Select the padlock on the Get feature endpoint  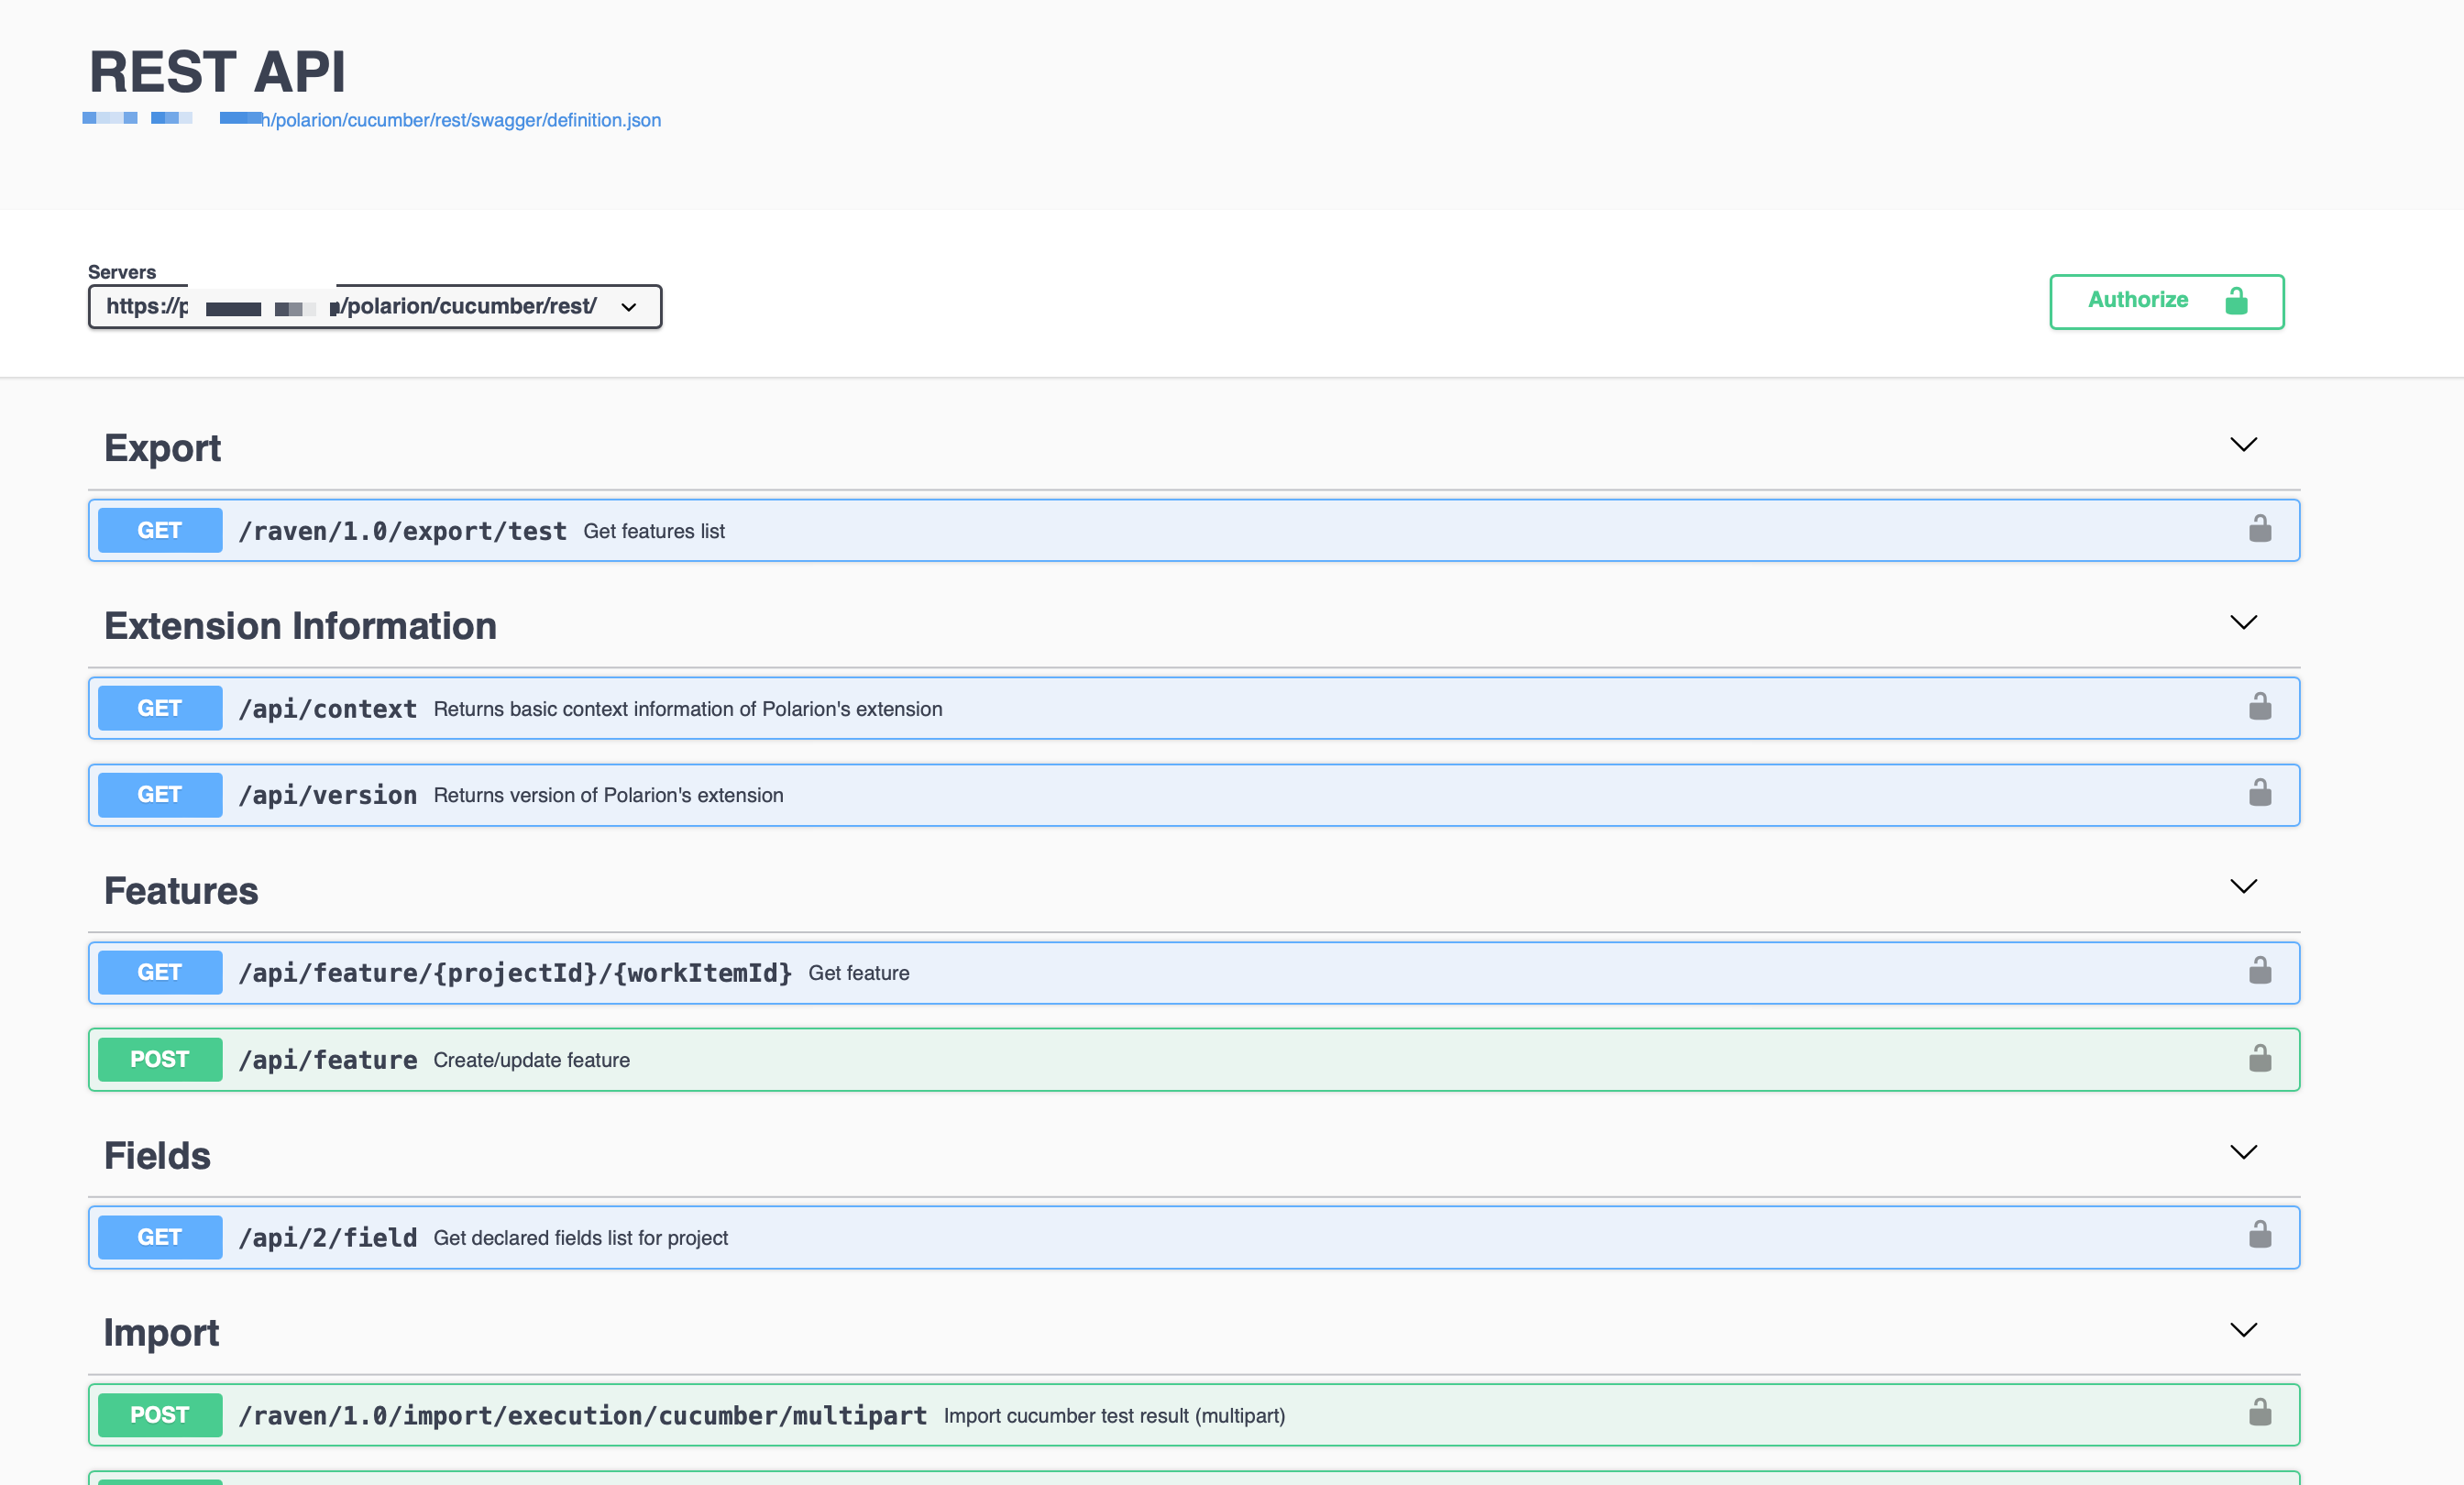coord(2261,971)
